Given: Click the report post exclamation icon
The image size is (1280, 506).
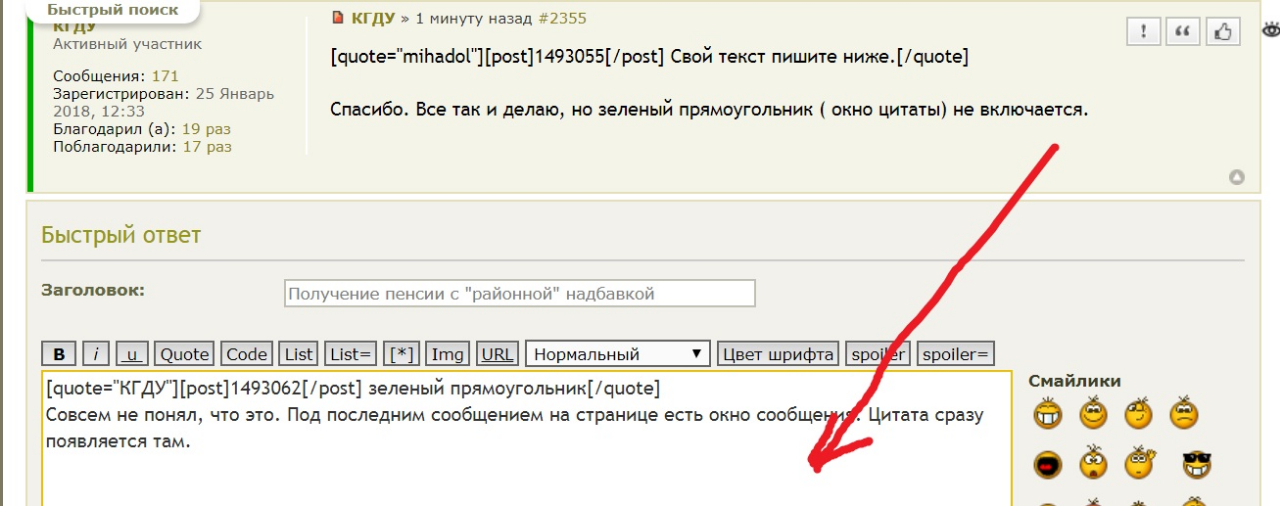Looking at the screenshot, I should tap(1143, 32).
